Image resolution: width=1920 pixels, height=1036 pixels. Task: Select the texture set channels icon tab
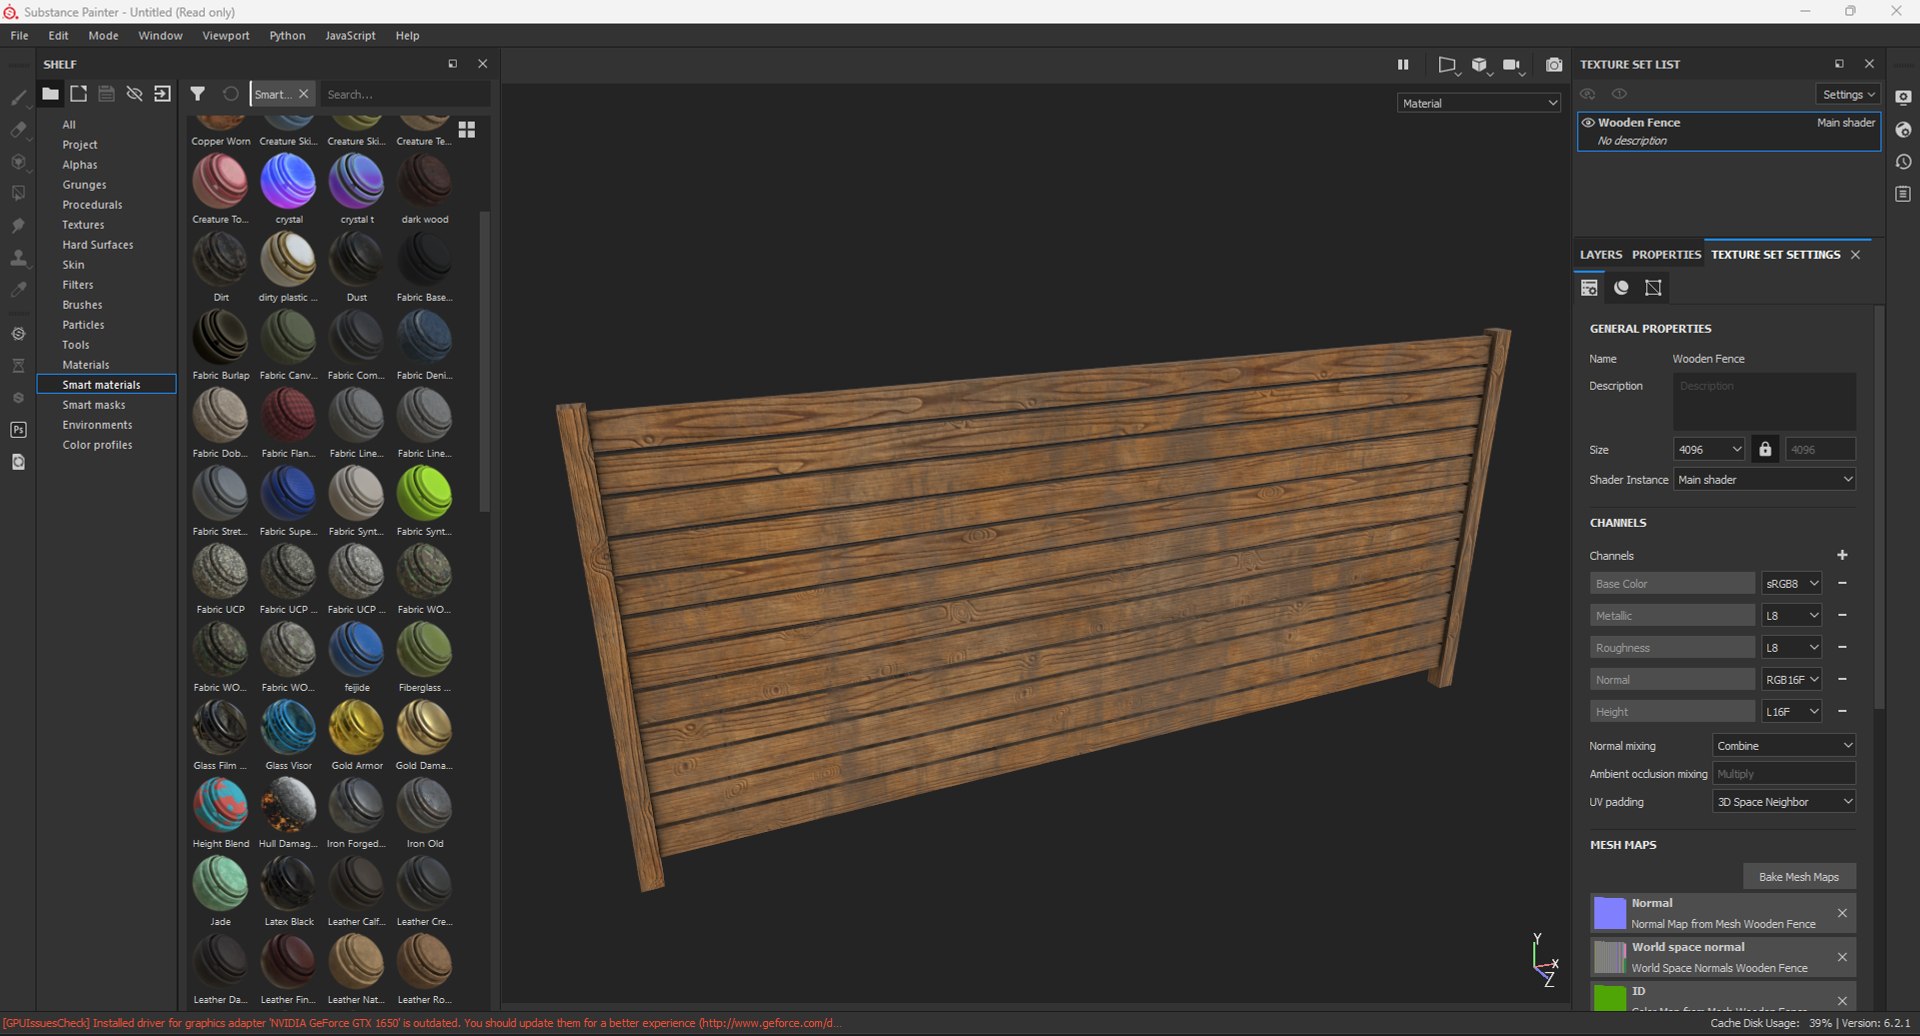pyautogui.click(x=1589, y=288)
